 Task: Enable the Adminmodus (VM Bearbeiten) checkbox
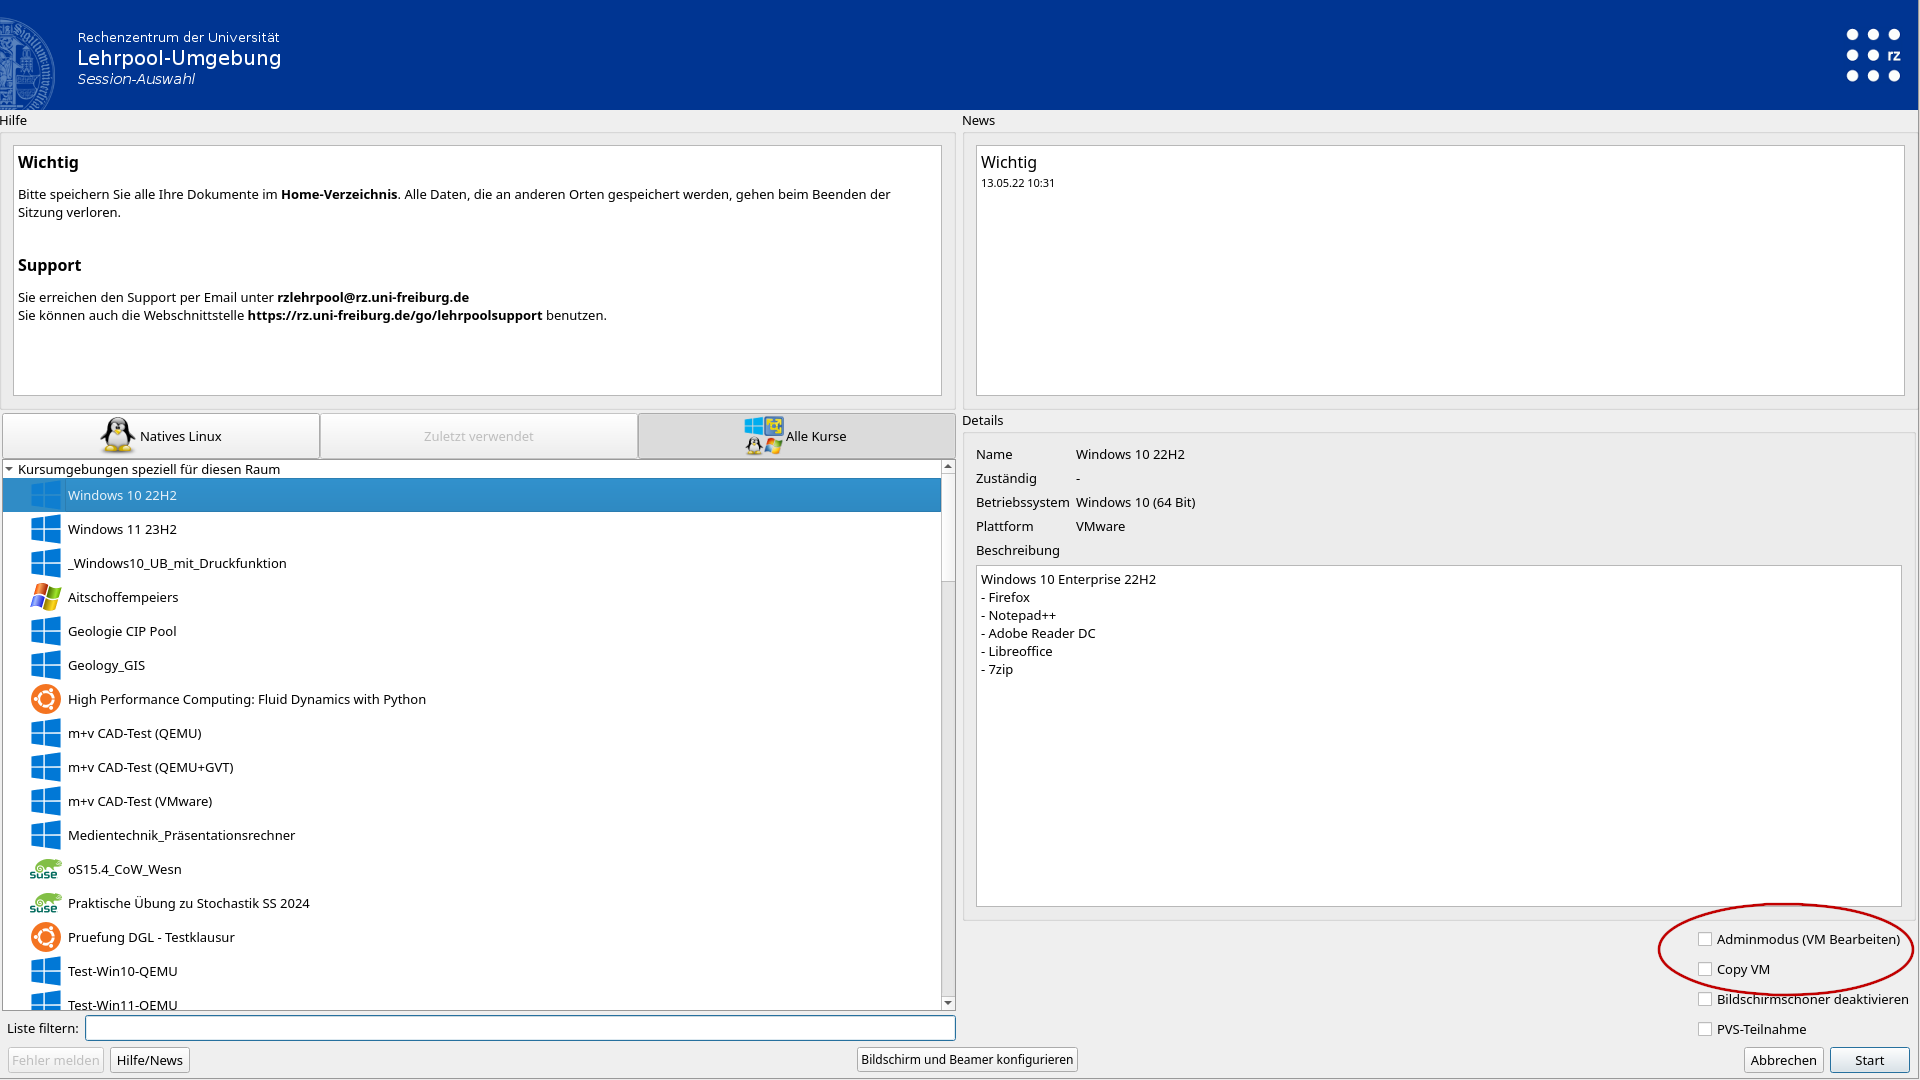(x=1705, y=939)
